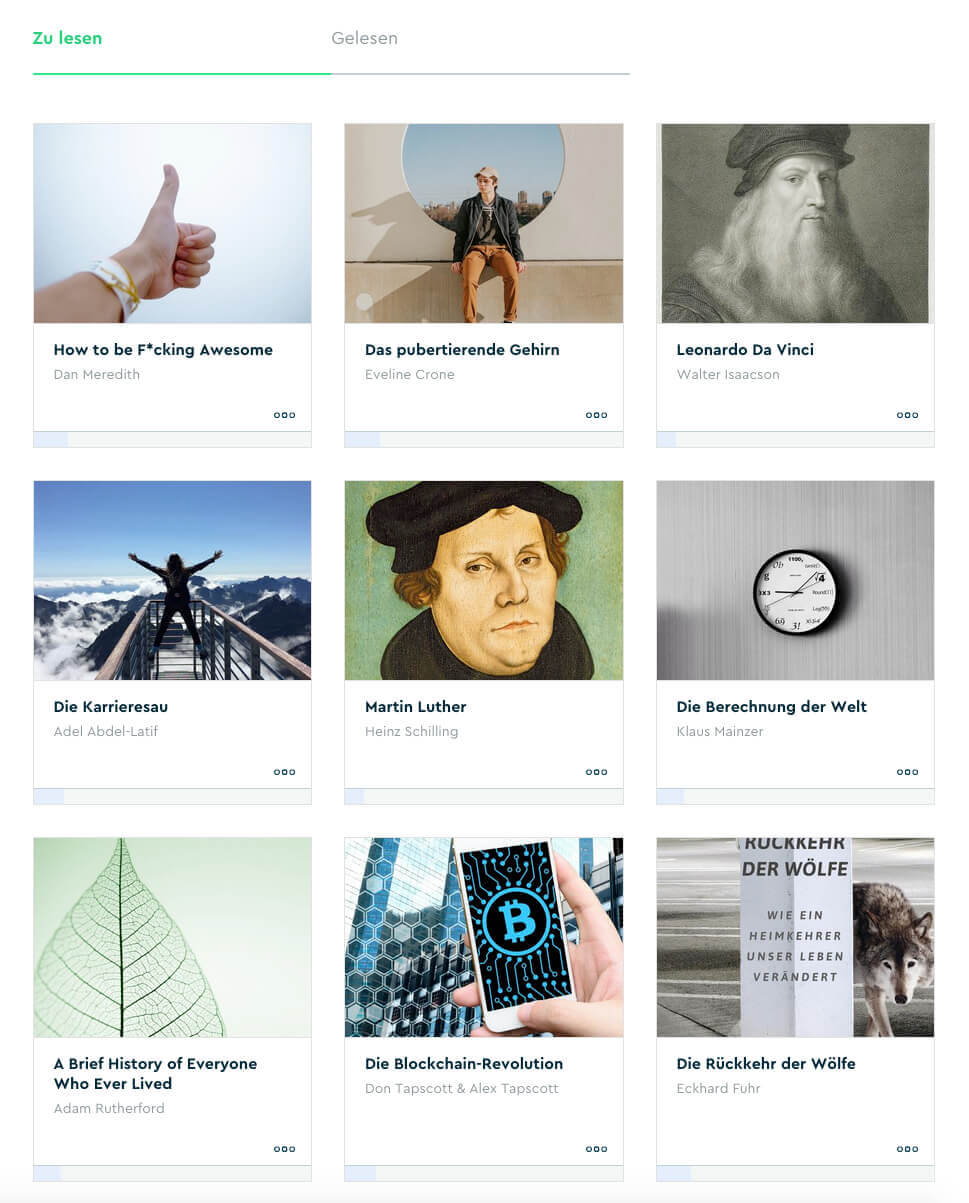
Task: Click three-dot icon on A Brief History card
Action: [285, 1149]
